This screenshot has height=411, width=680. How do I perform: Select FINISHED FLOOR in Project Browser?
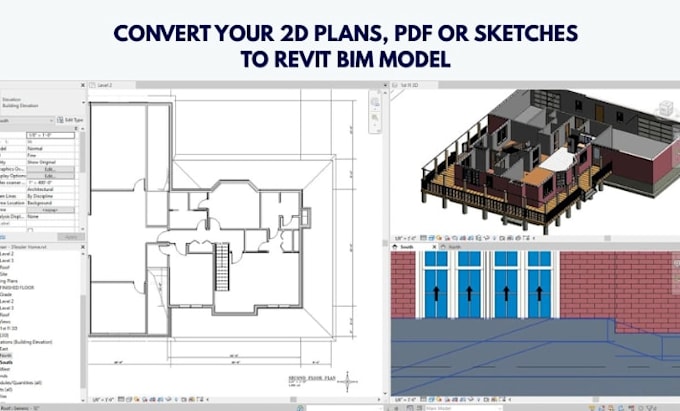click(x=17, y=287)
